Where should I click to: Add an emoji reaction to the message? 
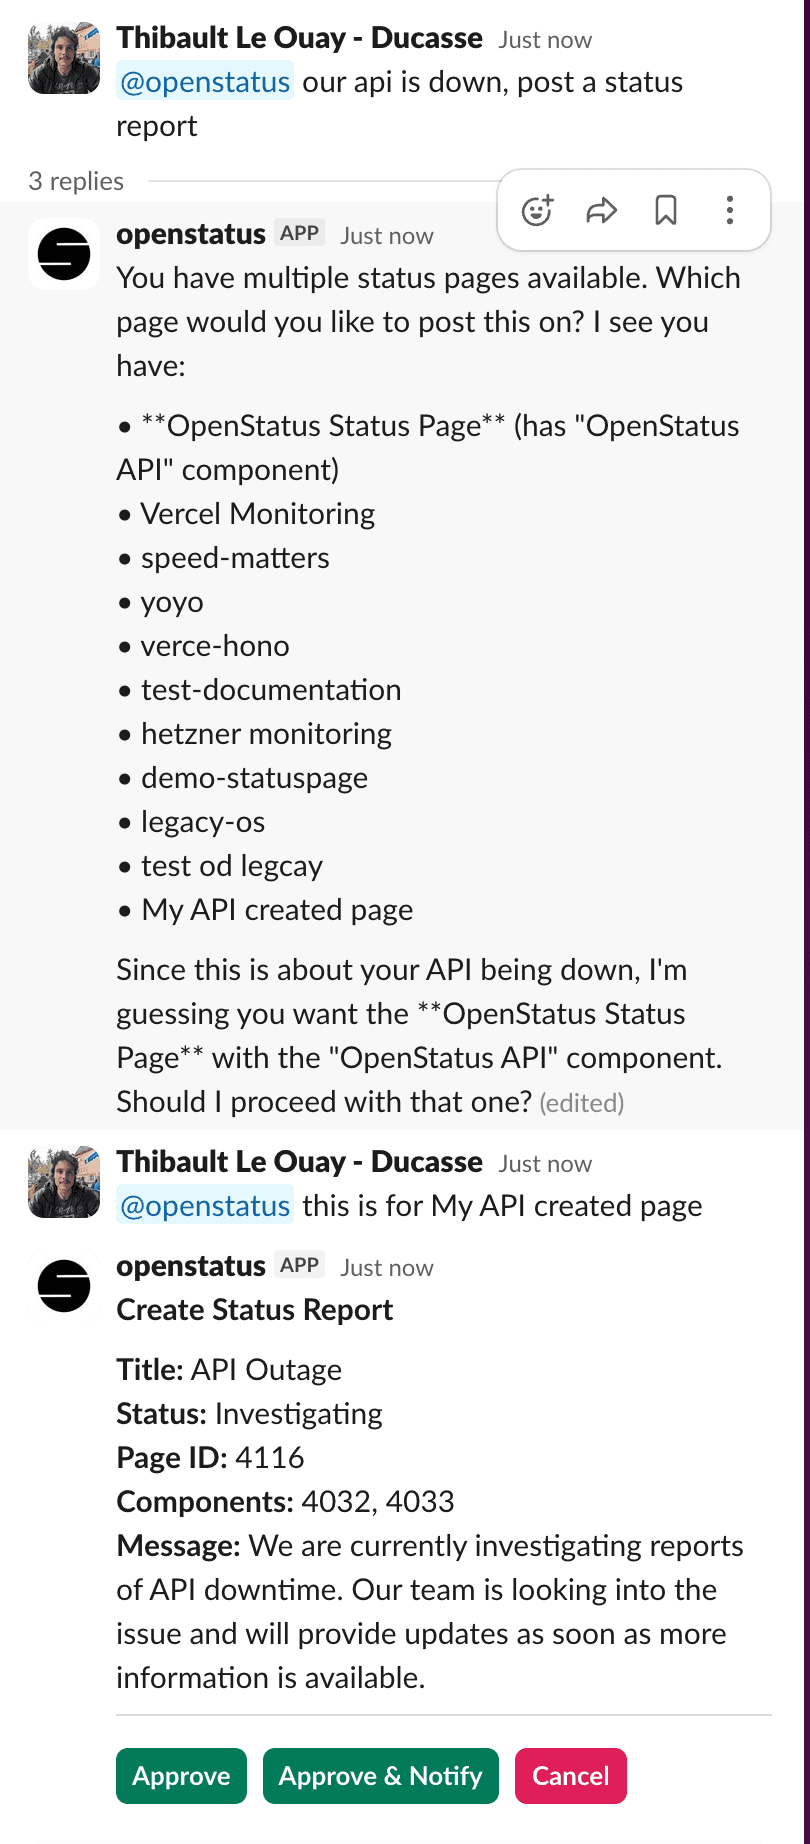pos(537,210)
